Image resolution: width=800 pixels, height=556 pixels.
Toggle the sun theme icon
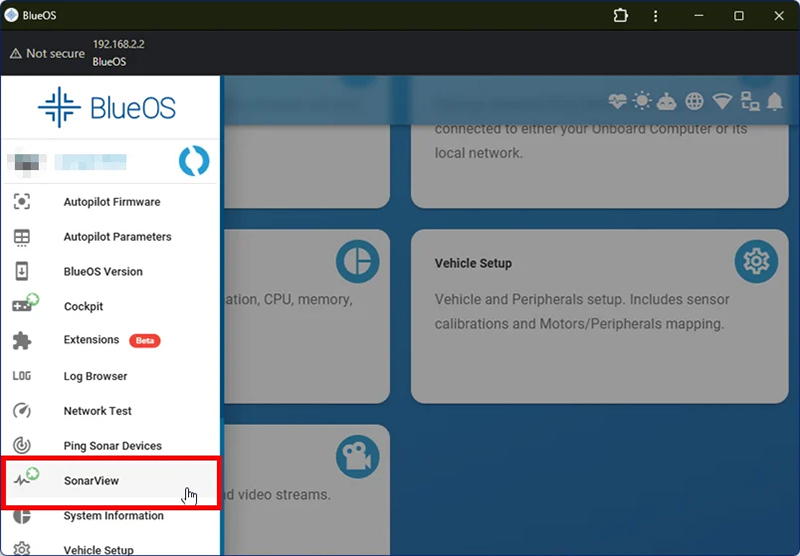[x=642, y=101]
